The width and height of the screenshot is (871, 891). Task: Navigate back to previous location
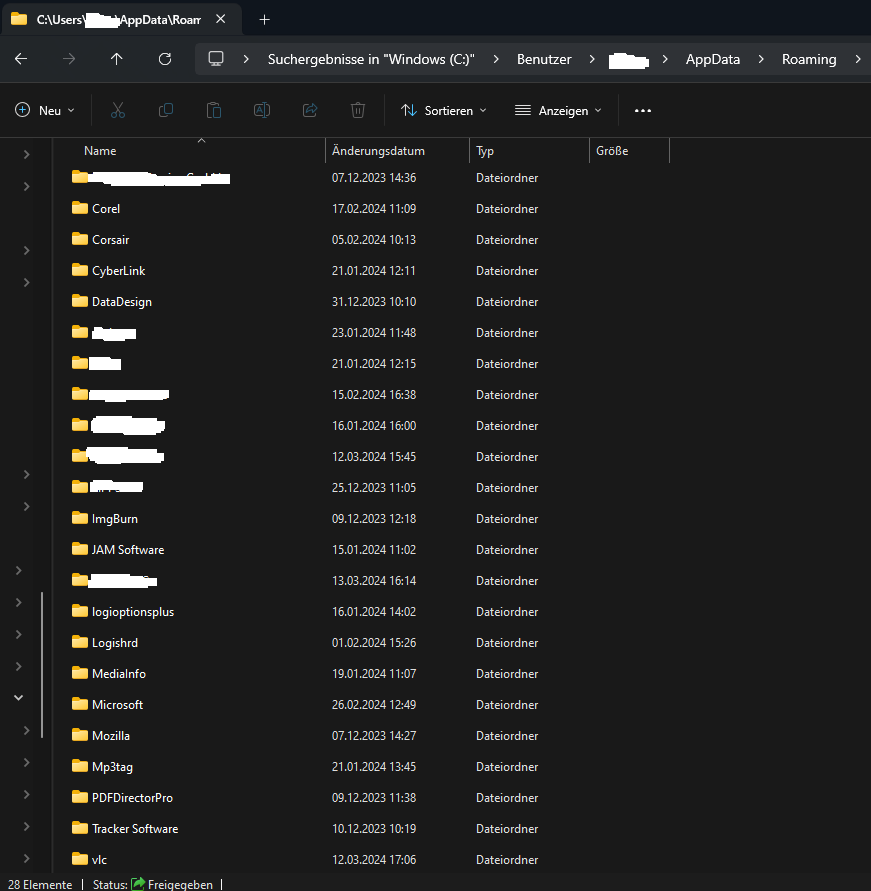pyautogui.click(x=21, y=59)
